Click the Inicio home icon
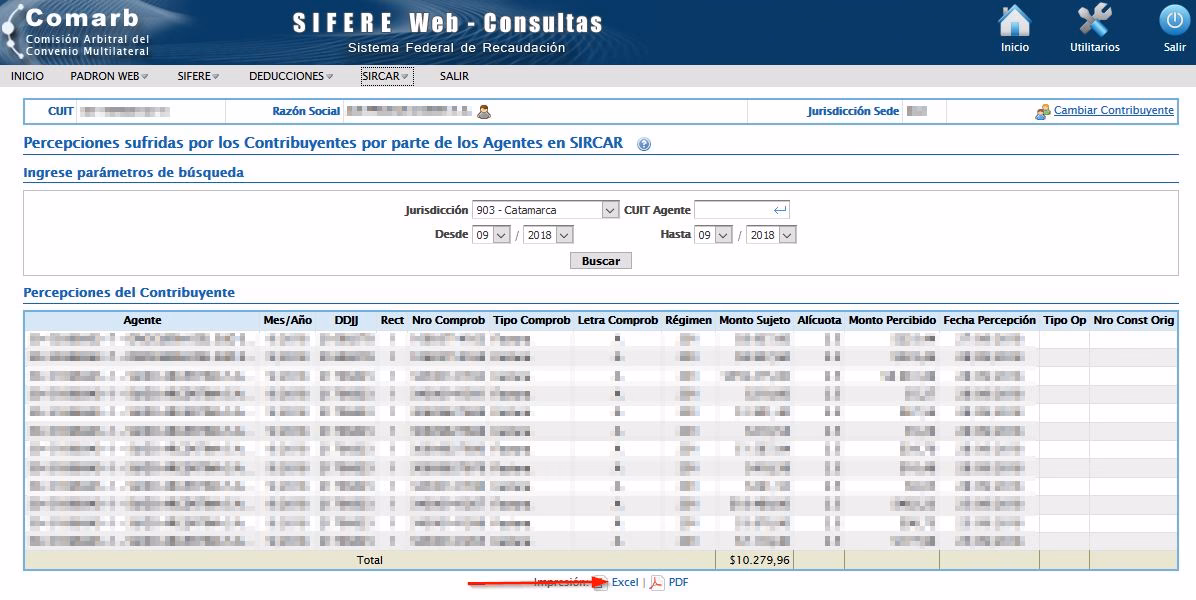1196x600 pixels. point(1014,22)
